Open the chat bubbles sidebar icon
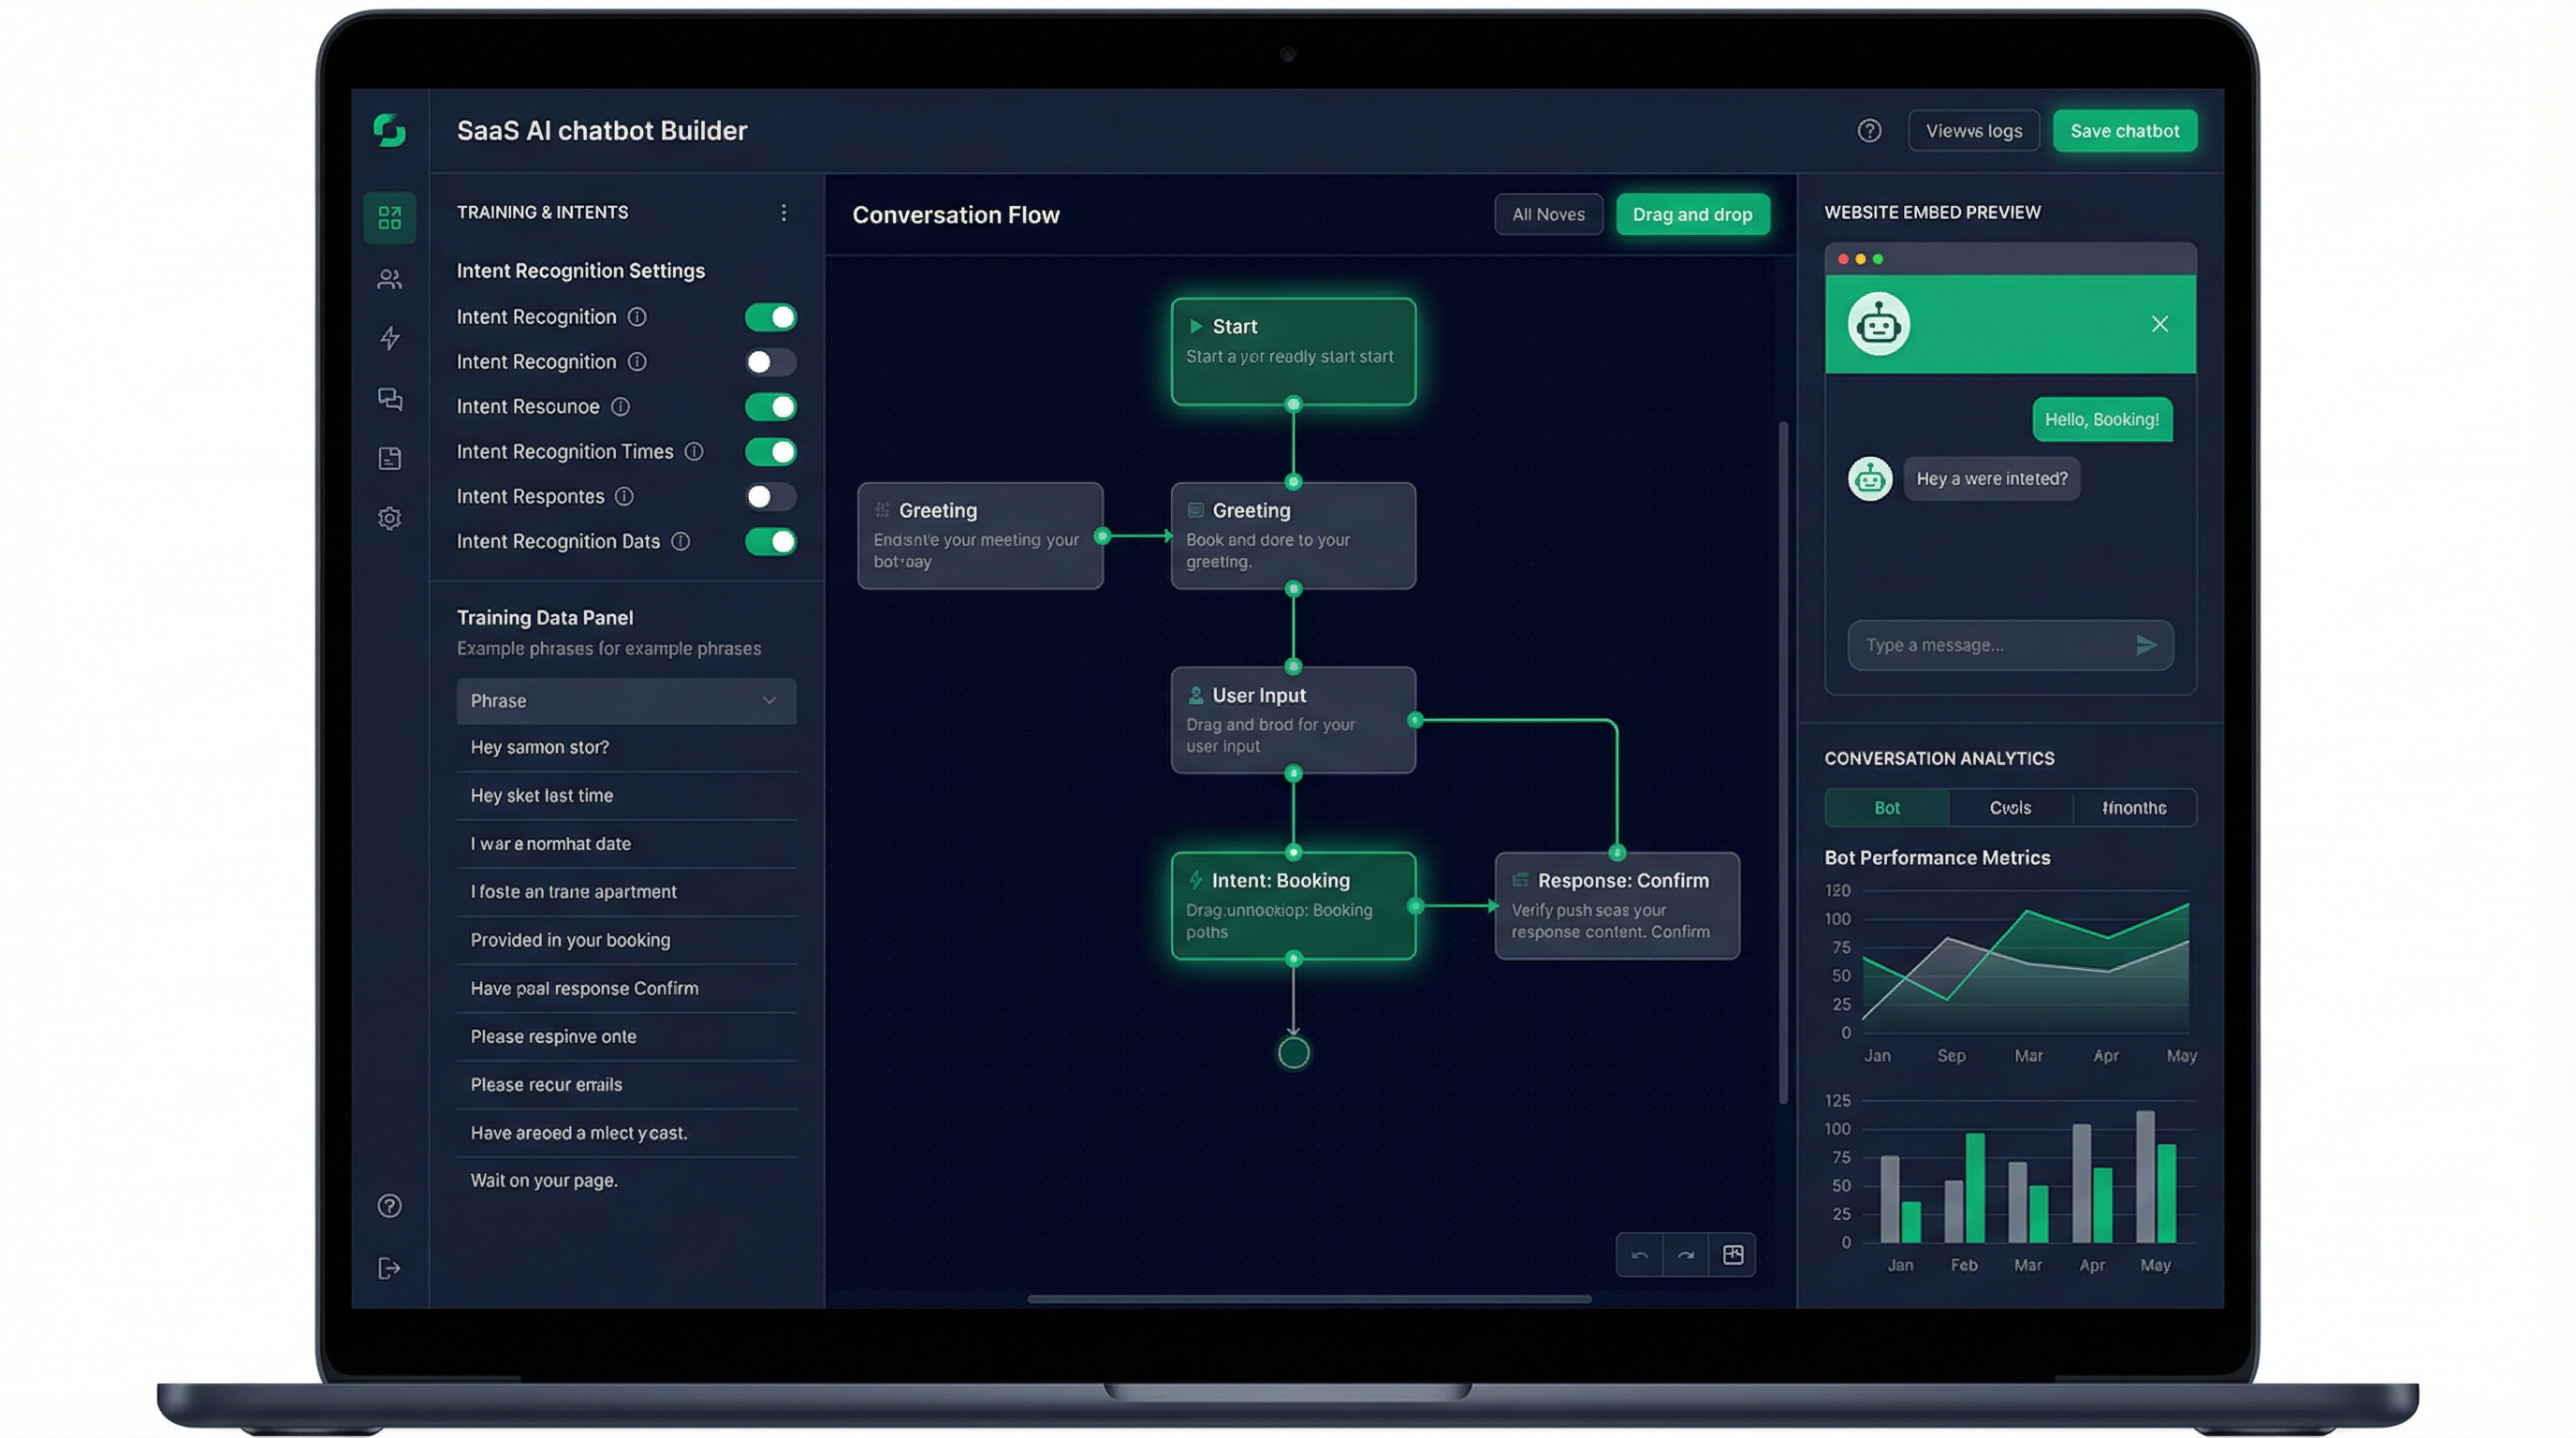This screenshot has height=1438, width=2576. point(389,399)
